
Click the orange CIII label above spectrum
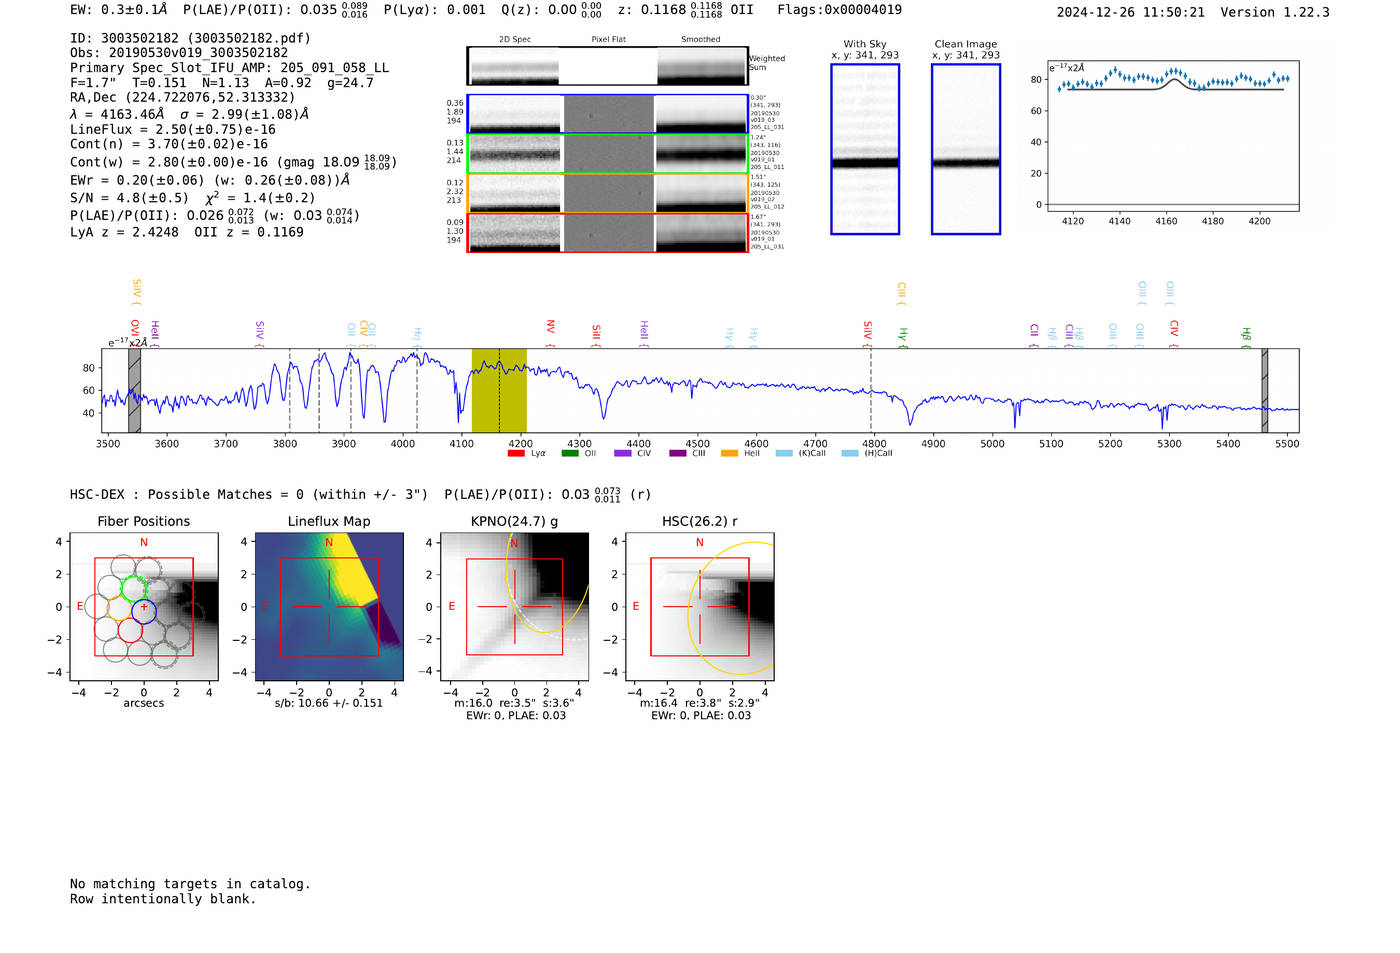pyautogui.click(x=901, y=293)
